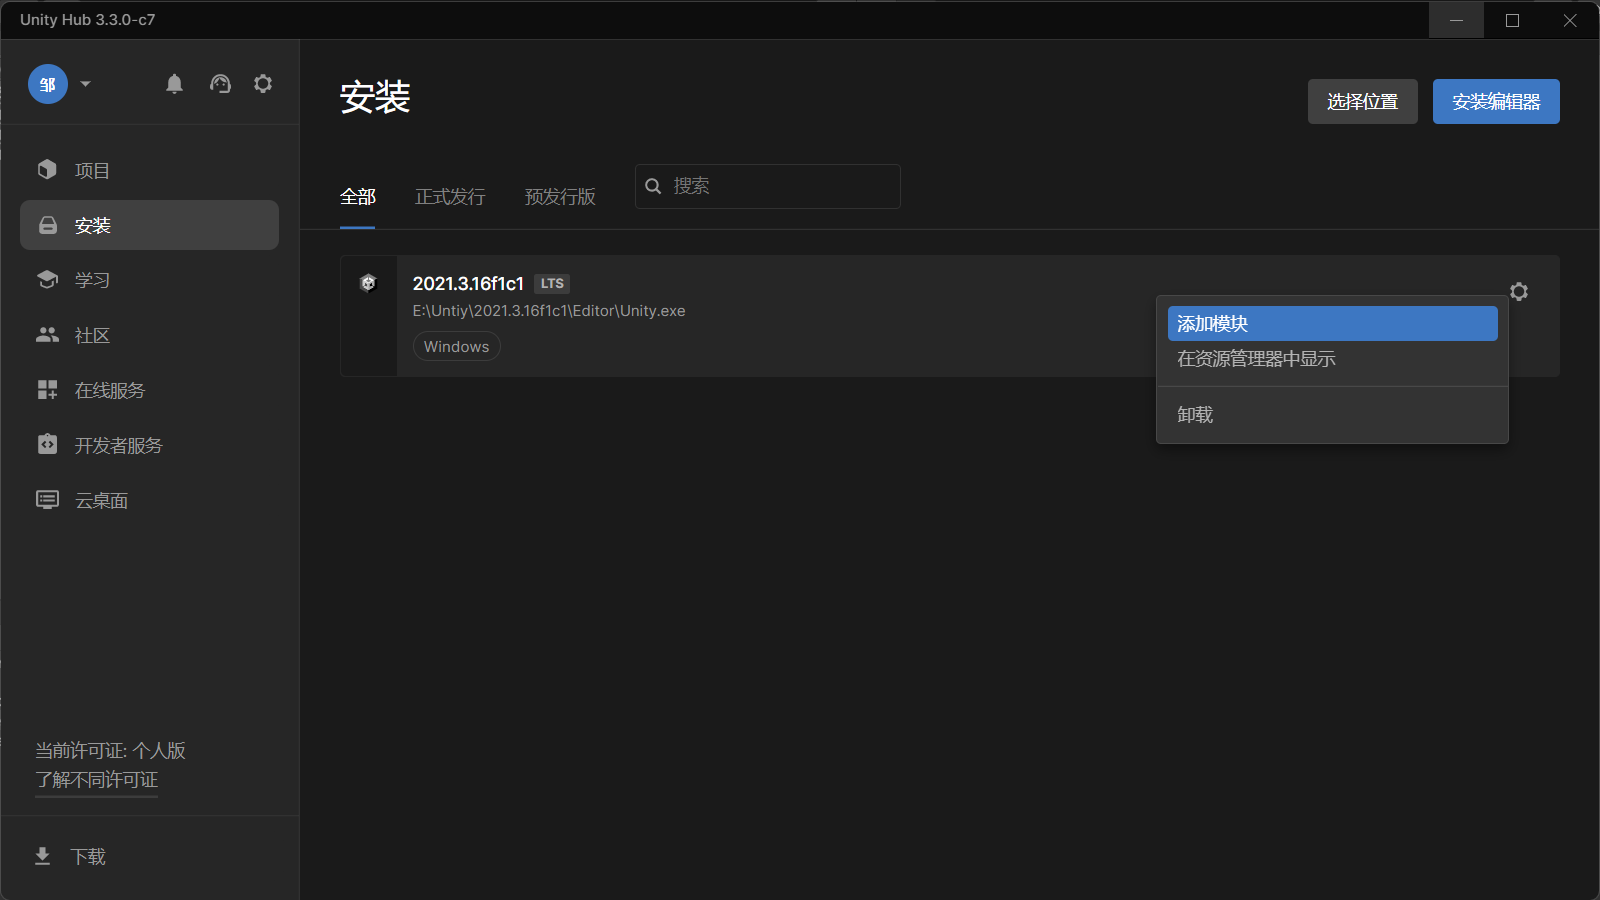Switch to the 全部 tab
This screenshot has width=1600, height=900.
click(358, 197)
